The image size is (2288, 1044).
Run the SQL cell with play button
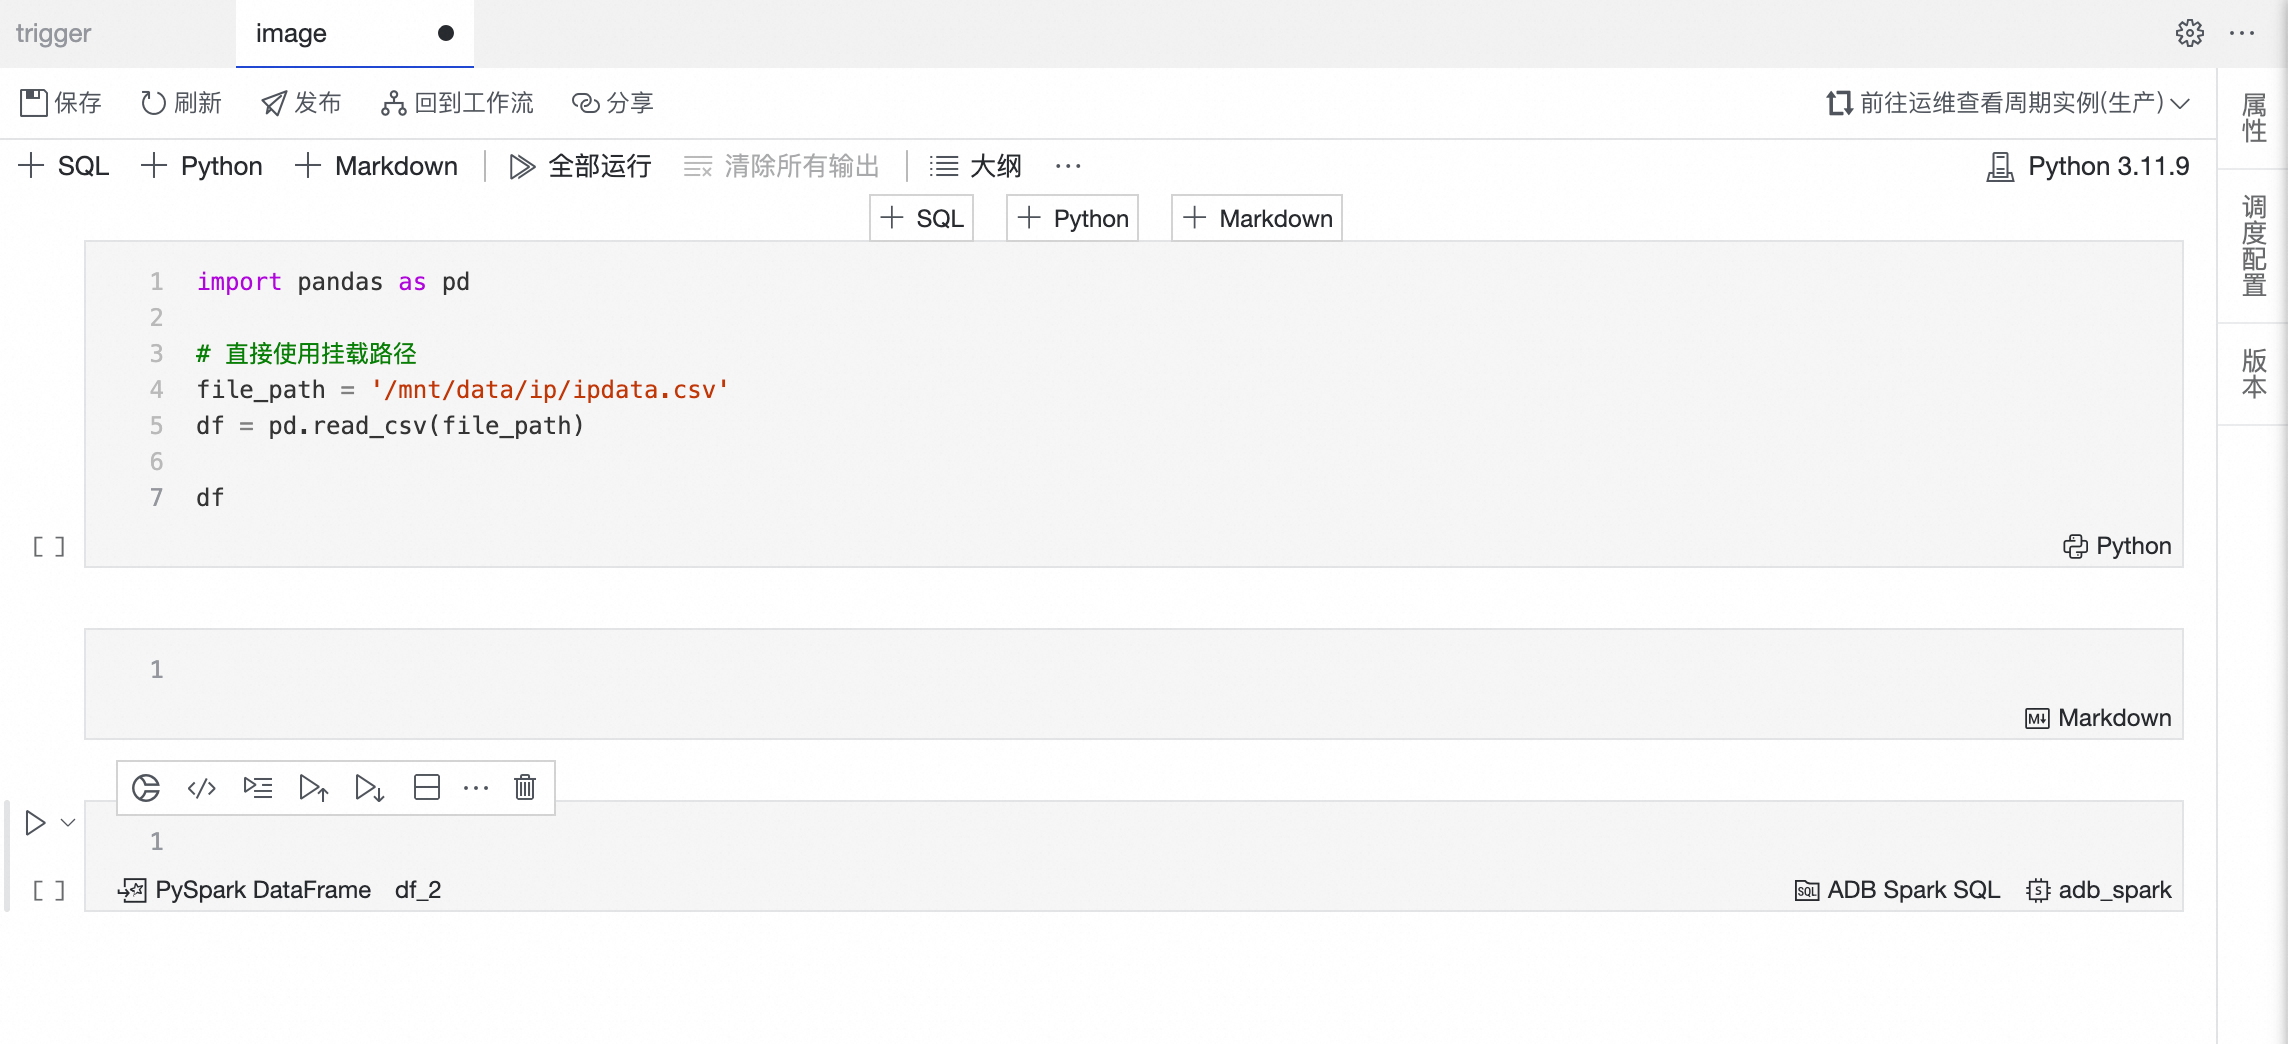pos(35,823)
